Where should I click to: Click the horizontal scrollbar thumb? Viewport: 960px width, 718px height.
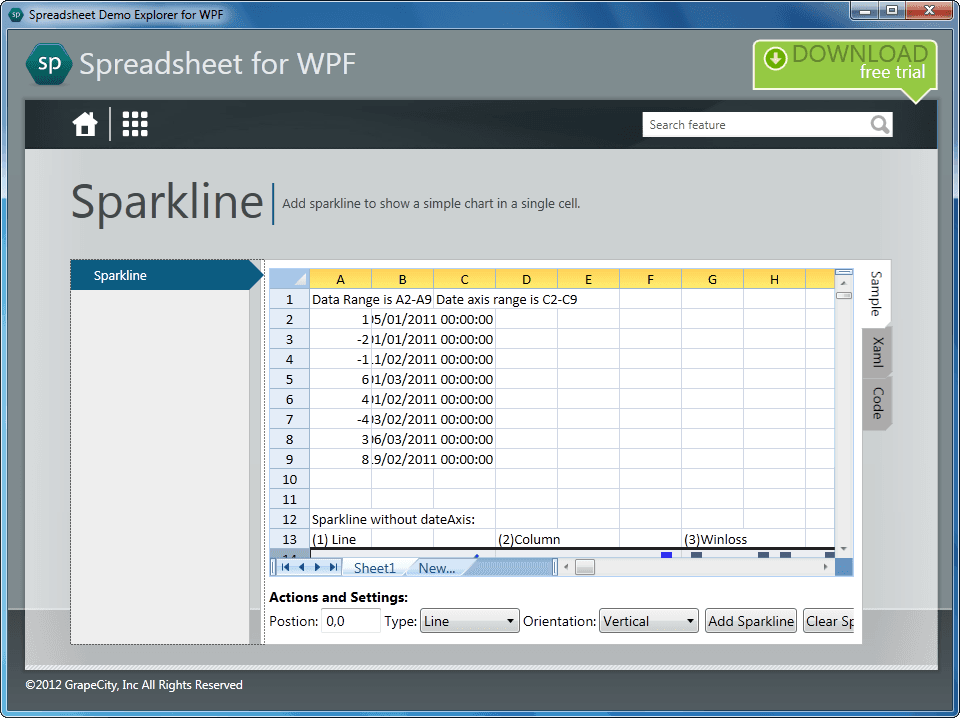585,567
